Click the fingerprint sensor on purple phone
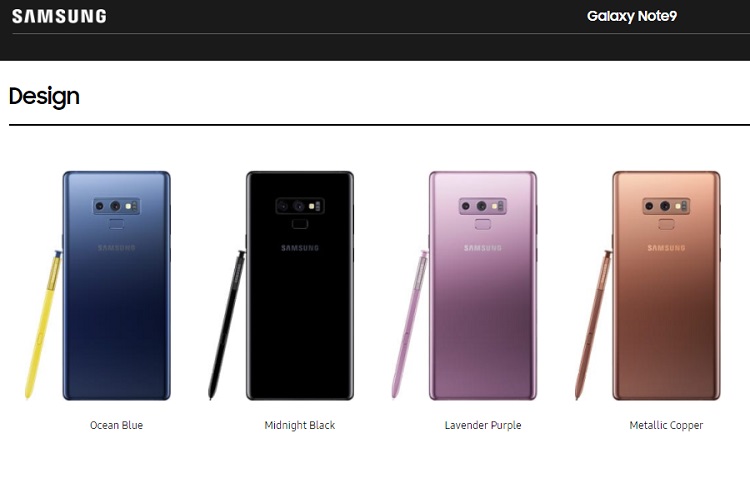This screenshot has height=483, width=750. [483, 224]
